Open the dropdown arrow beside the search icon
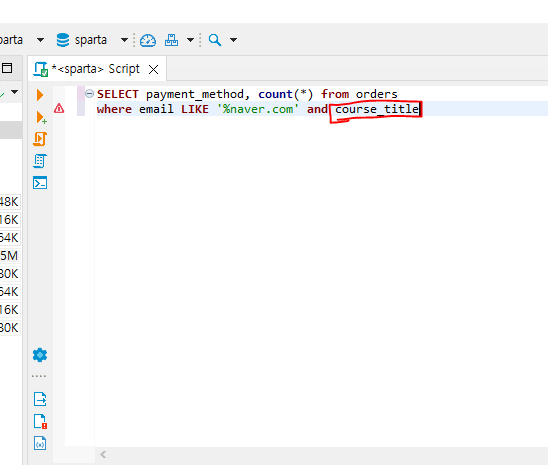 (233, 40)
